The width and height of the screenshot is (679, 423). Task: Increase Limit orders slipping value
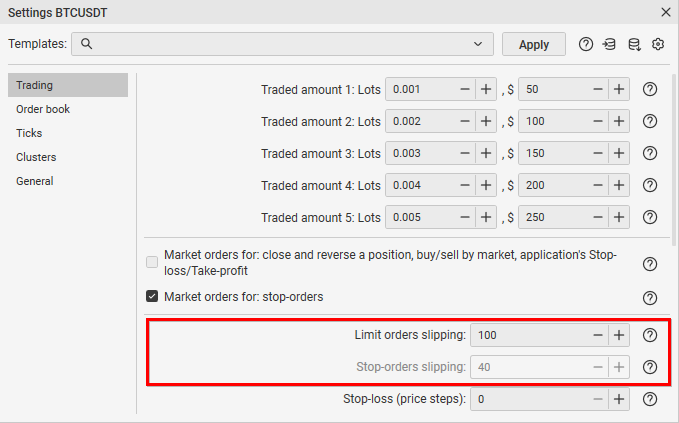click(x=619, y=335)
